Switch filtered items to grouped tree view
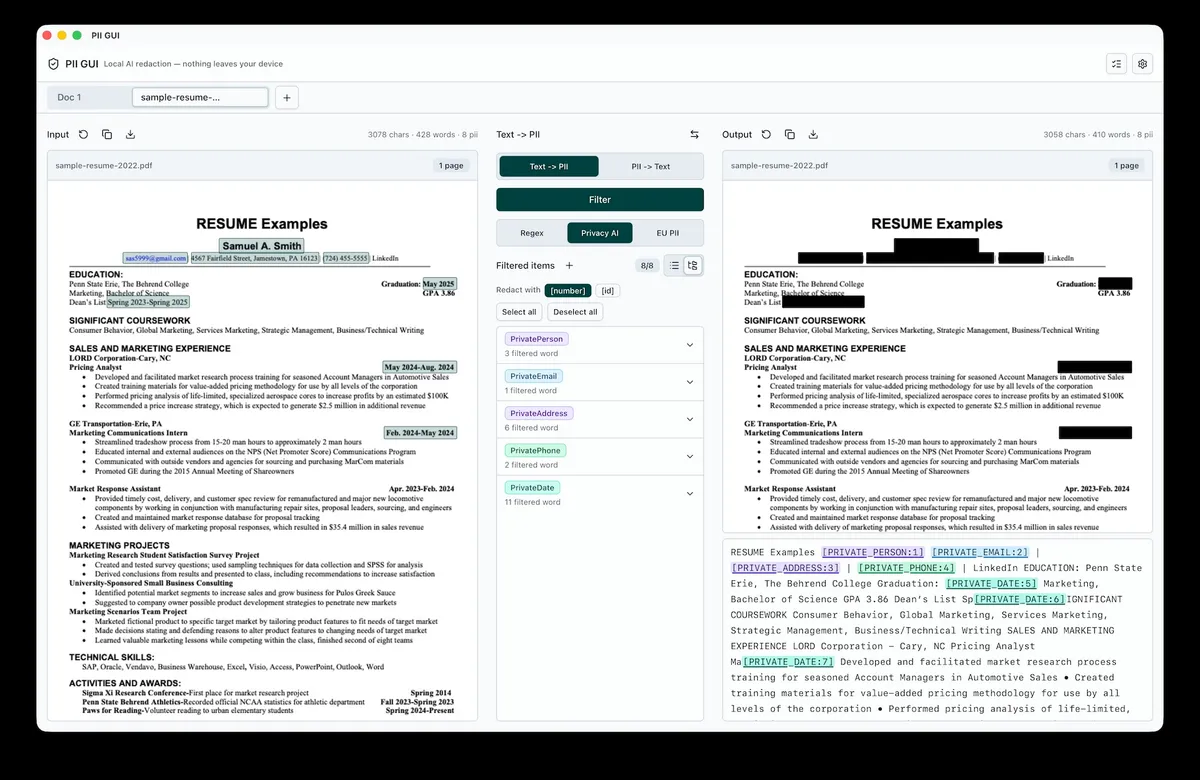Viewport: 1200px width, 780px height. point(692,265)
